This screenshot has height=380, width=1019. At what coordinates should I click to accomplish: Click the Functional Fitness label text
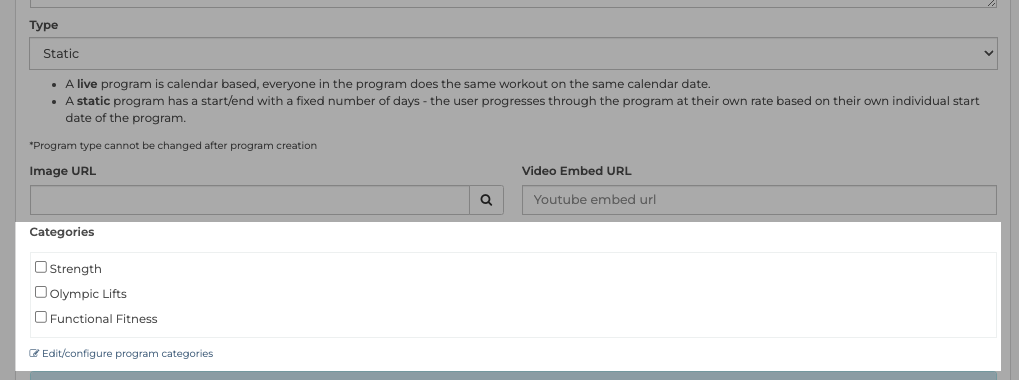(x=103, y=319)
